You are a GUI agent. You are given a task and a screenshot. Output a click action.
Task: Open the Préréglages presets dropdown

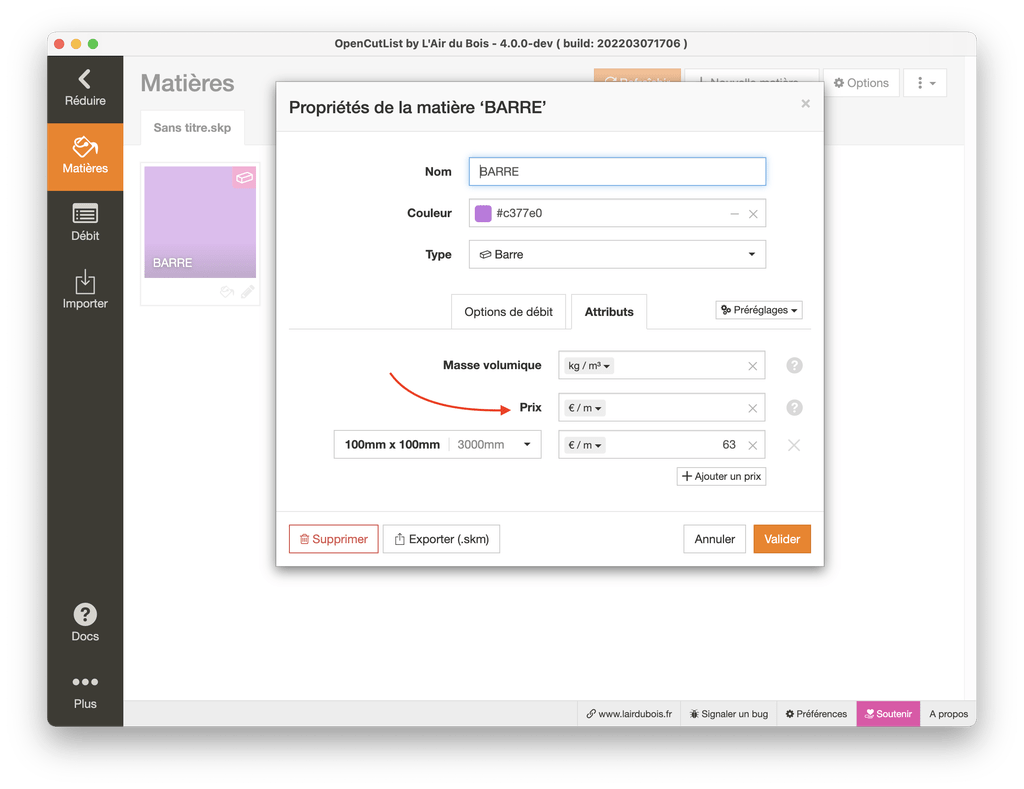click(759, 310)
